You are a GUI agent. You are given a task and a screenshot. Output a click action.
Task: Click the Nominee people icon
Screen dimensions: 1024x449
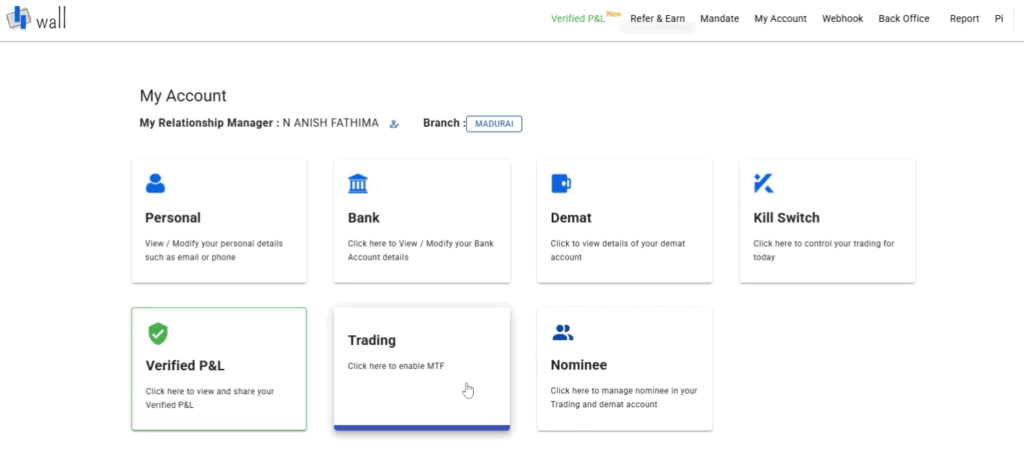pos(562,333)
